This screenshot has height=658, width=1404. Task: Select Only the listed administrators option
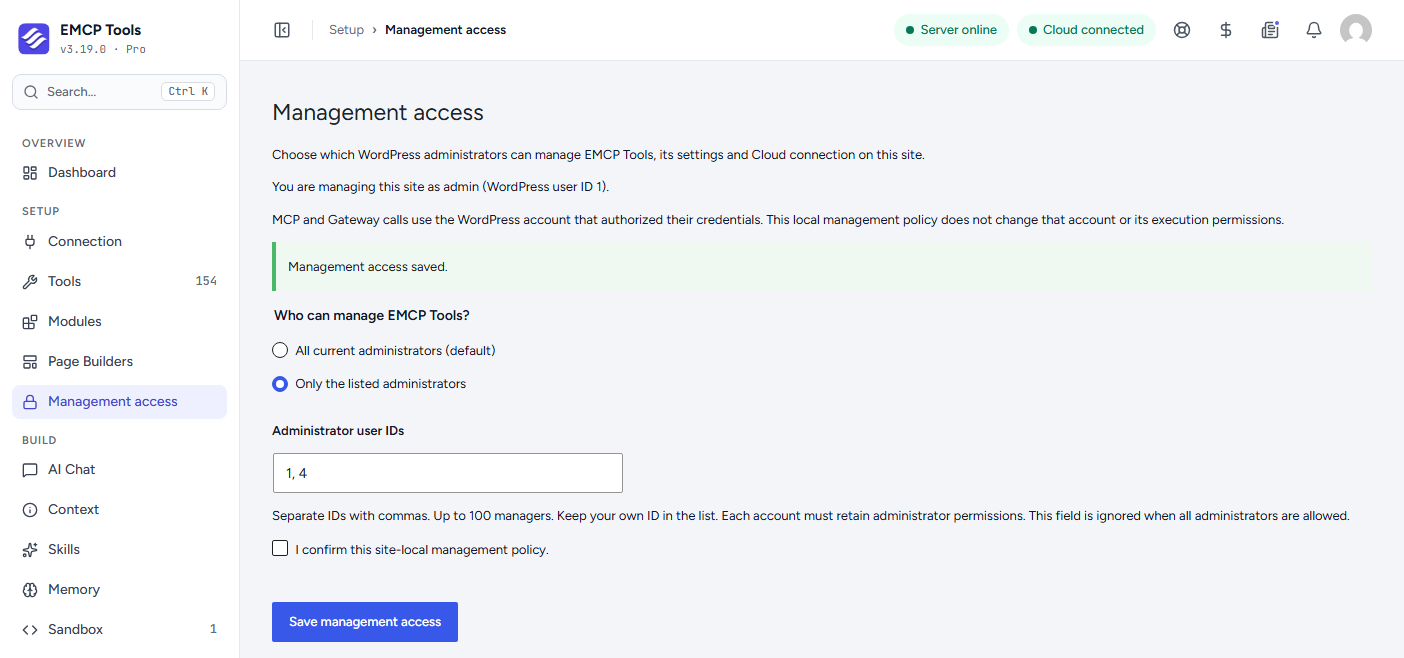[x=280, y=384]
